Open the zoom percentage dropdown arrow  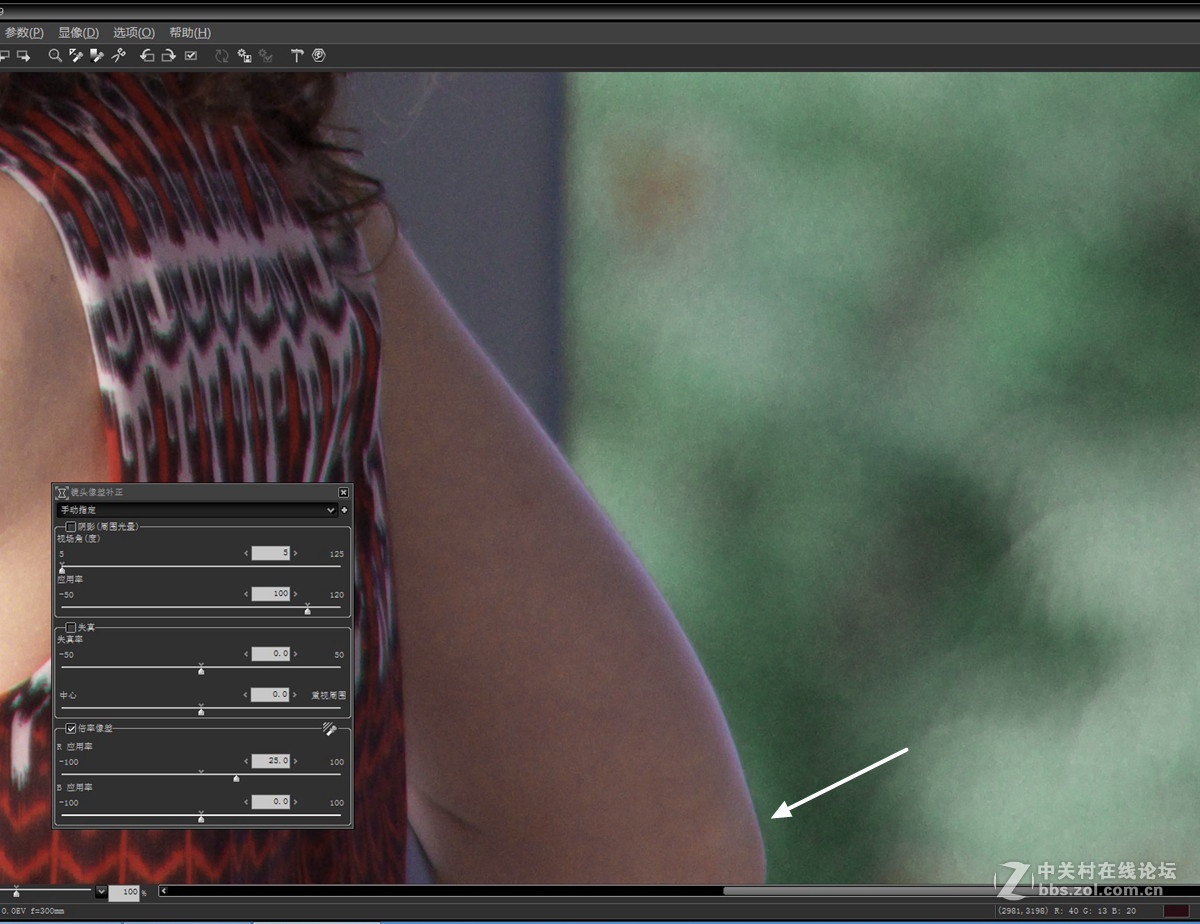101,891
